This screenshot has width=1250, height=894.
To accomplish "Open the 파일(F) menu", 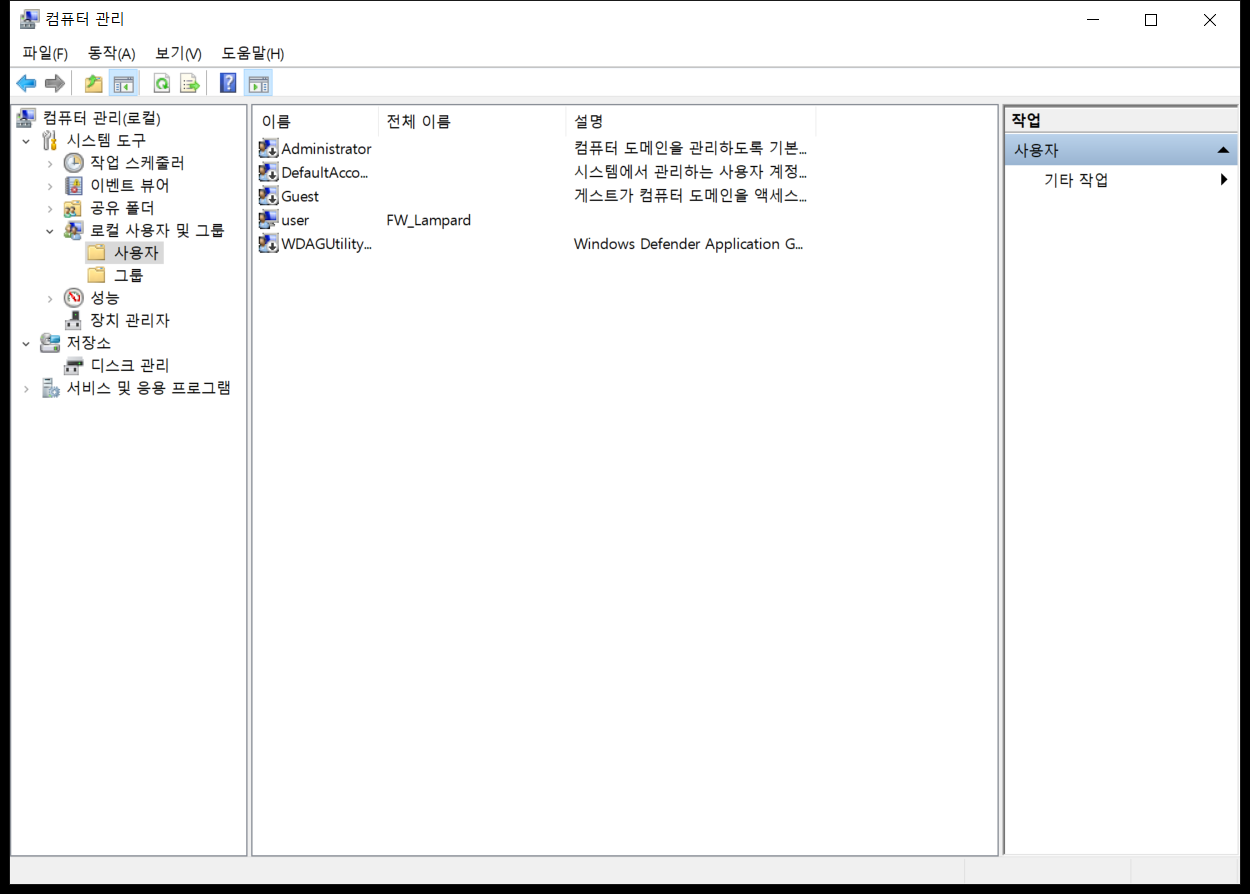I will (x=45, y=53).
